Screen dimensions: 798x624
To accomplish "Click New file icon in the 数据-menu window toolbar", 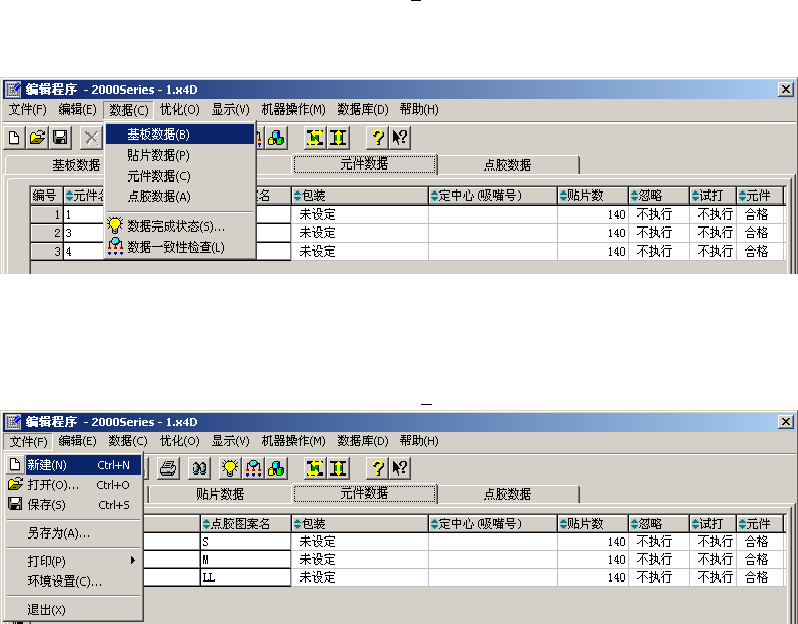I will [14, 137].
